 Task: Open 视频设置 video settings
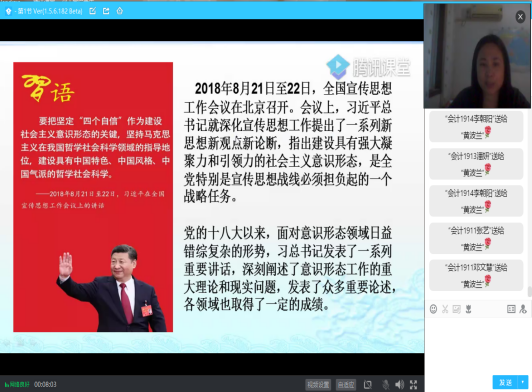pyautogui.click(x=318, y=385)
